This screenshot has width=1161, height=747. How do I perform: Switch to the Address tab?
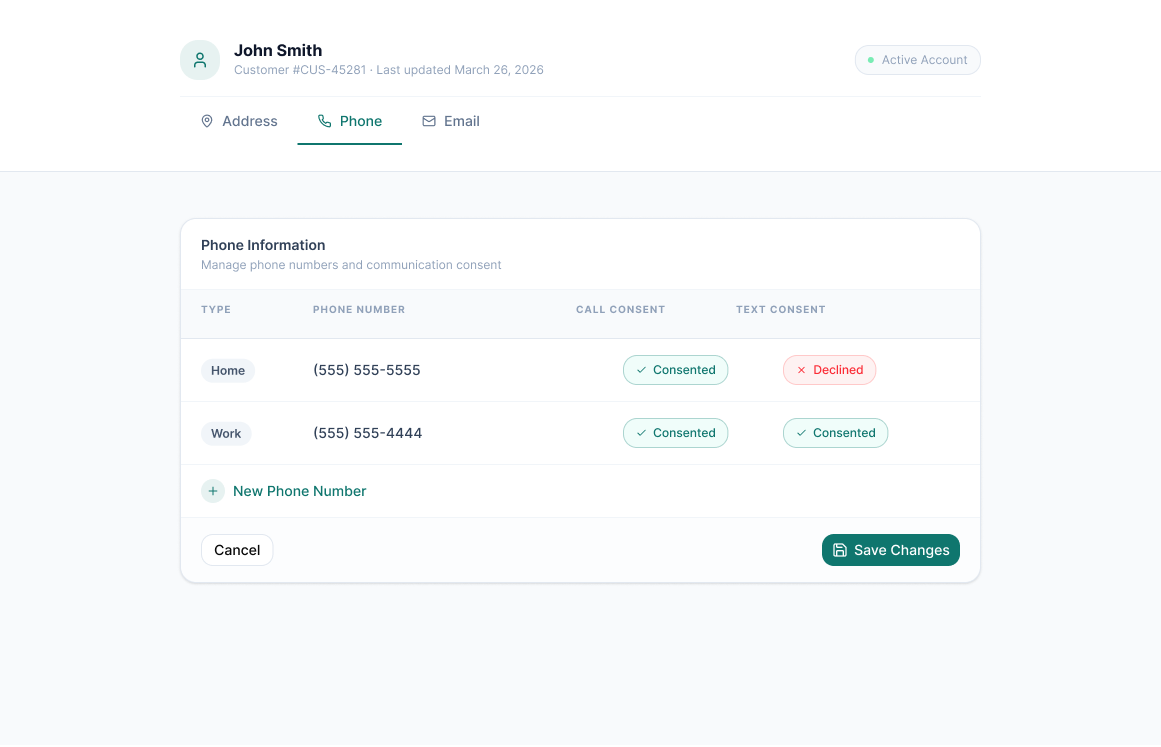click(x=239, y=121)
